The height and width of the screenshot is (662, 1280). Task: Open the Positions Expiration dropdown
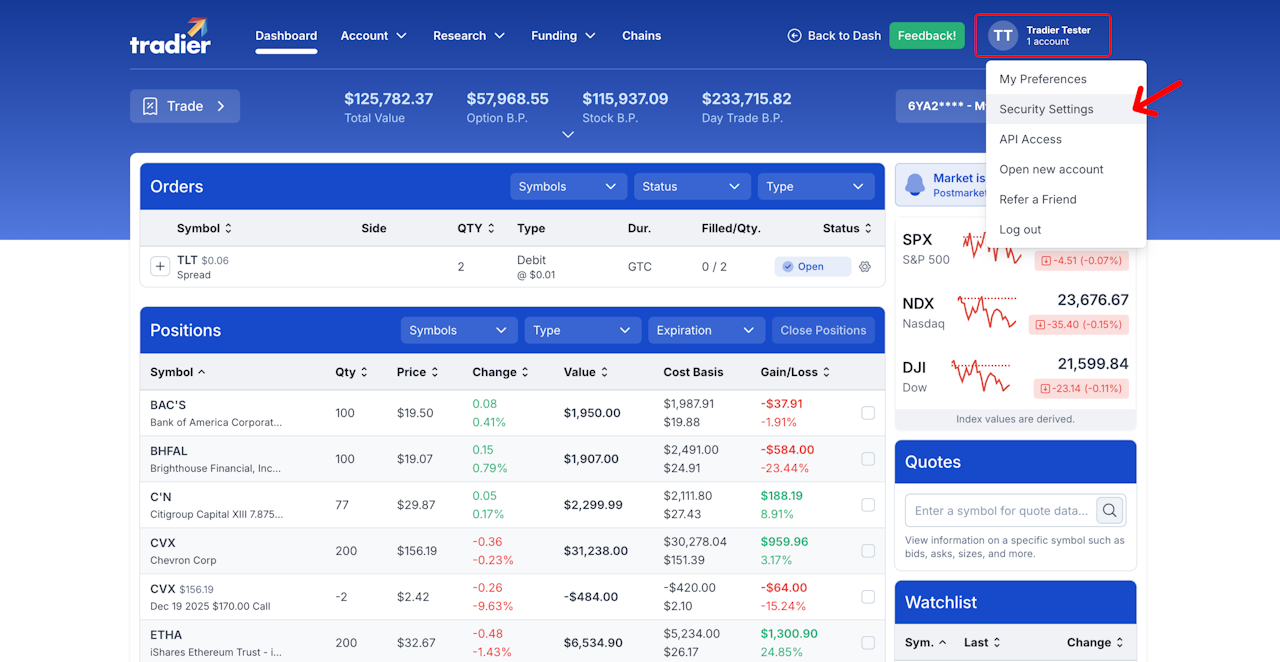[707, 331]
